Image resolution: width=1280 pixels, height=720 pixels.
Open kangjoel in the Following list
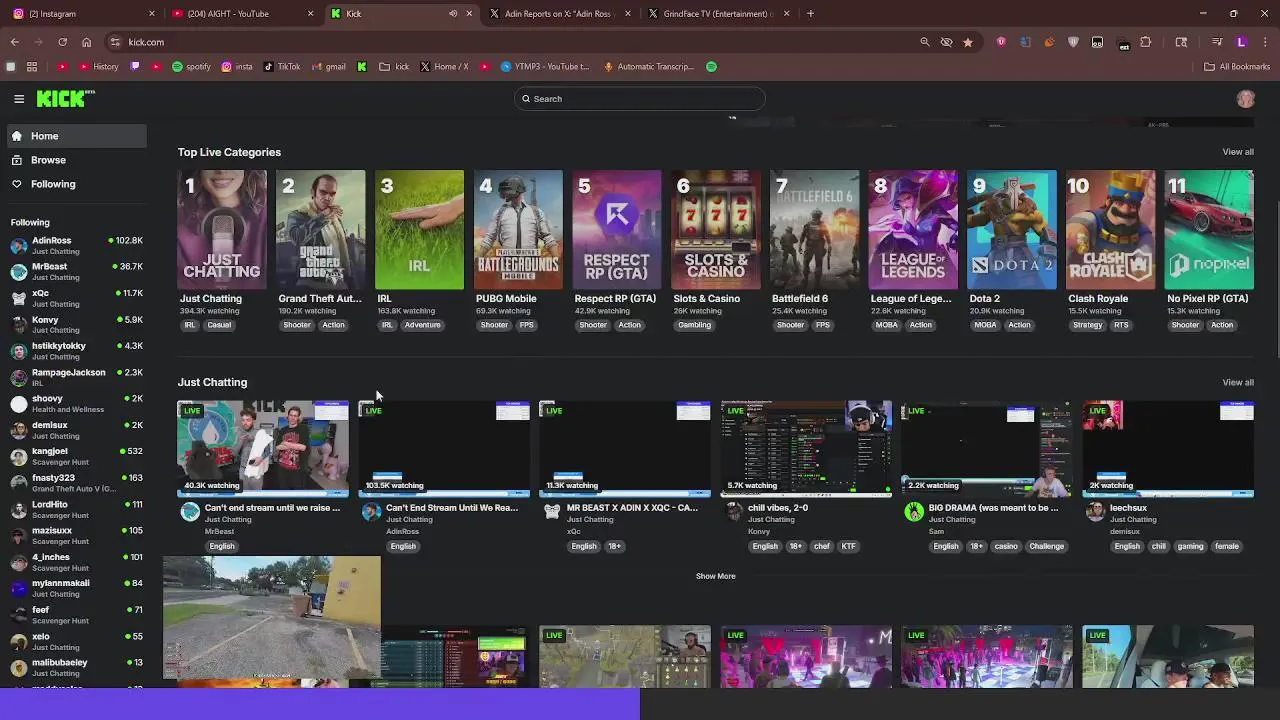click(x=76, y=456)
